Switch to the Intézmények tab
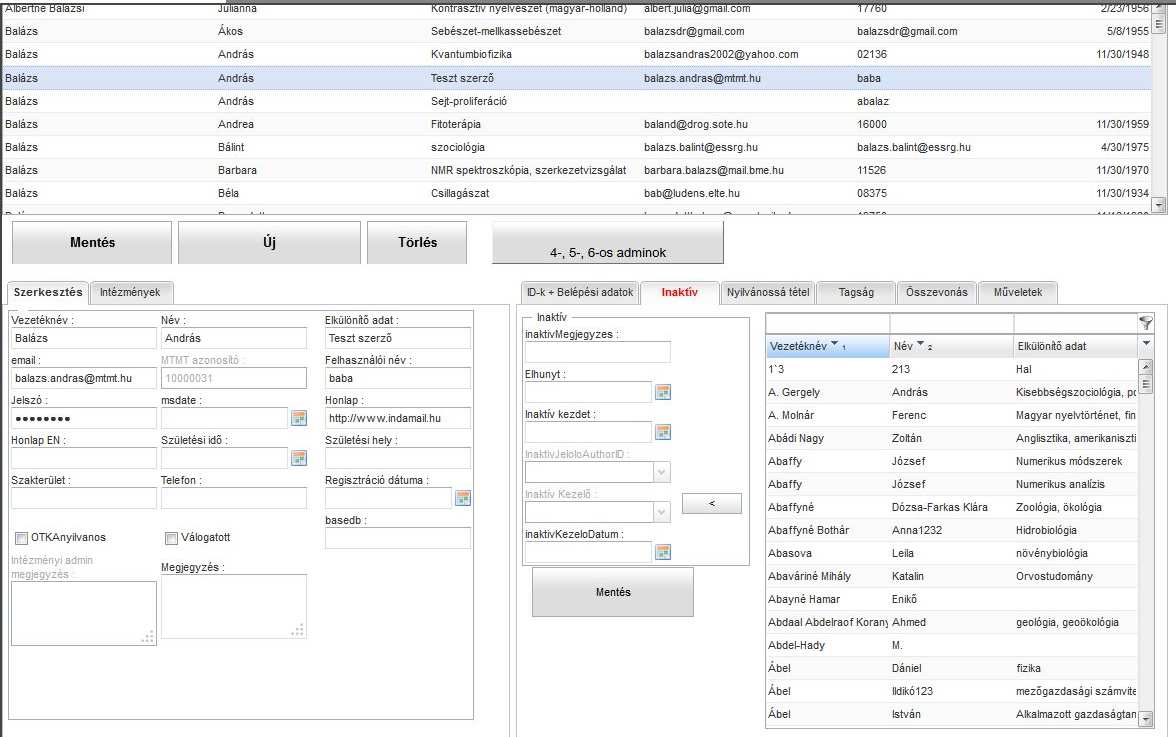Viewport: 1176px width, 737px height. pos(130,292)
